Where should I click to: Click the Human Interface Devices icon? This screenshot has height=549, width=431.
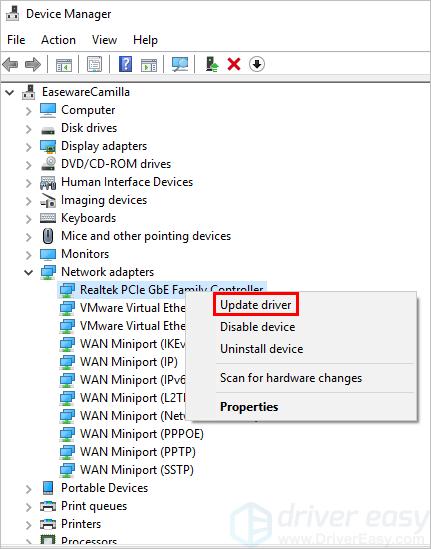(48, 182)
